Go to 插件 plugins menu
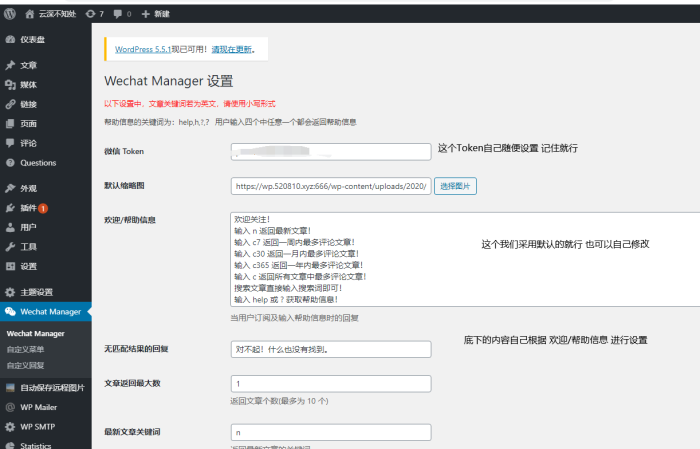 coord(29,208)
